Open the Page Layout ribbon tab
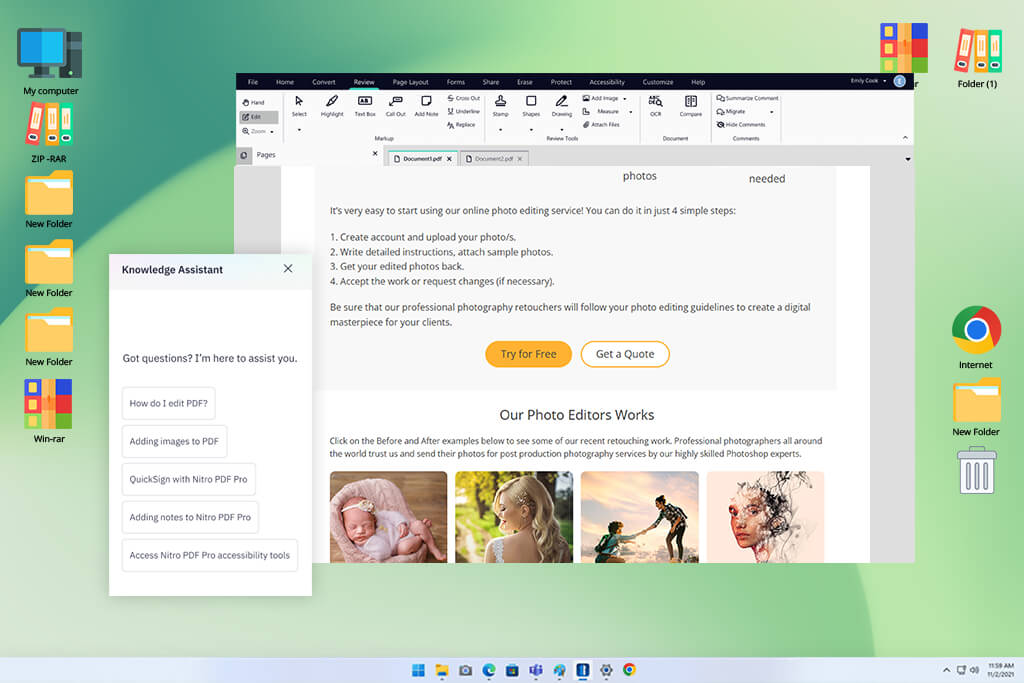Image resolution: width=1024 pixels, height=683 pixels. [x=411, y=82]
